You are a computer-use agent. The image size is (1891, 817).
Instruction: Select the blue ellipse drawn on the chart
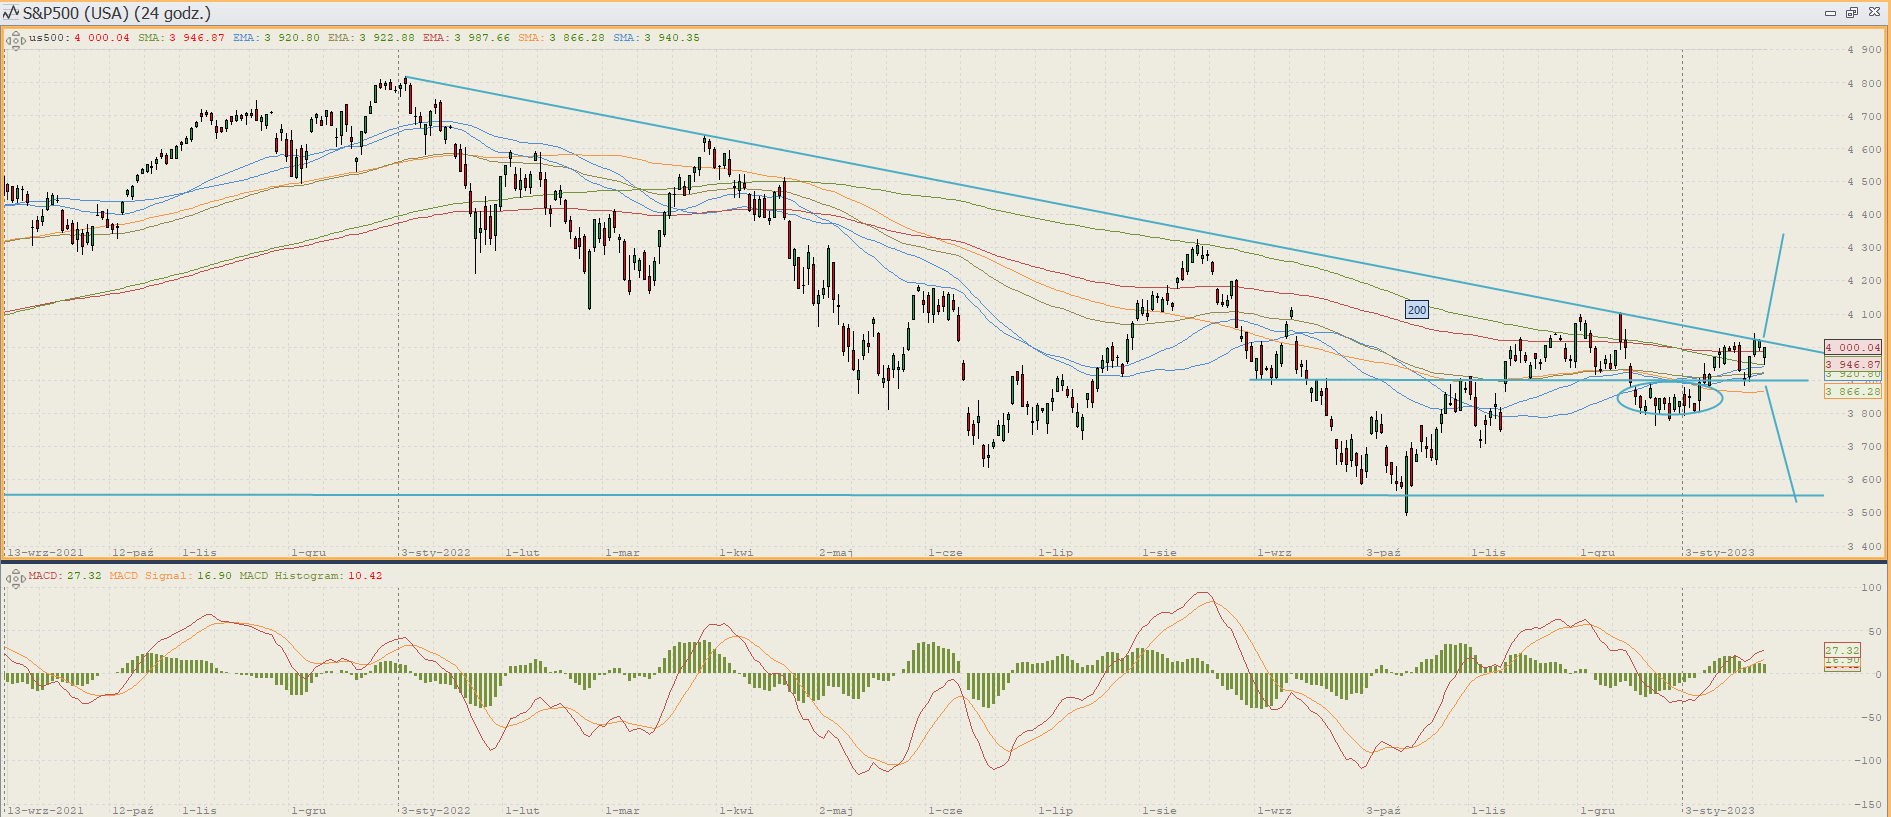tap(1620, 399)
